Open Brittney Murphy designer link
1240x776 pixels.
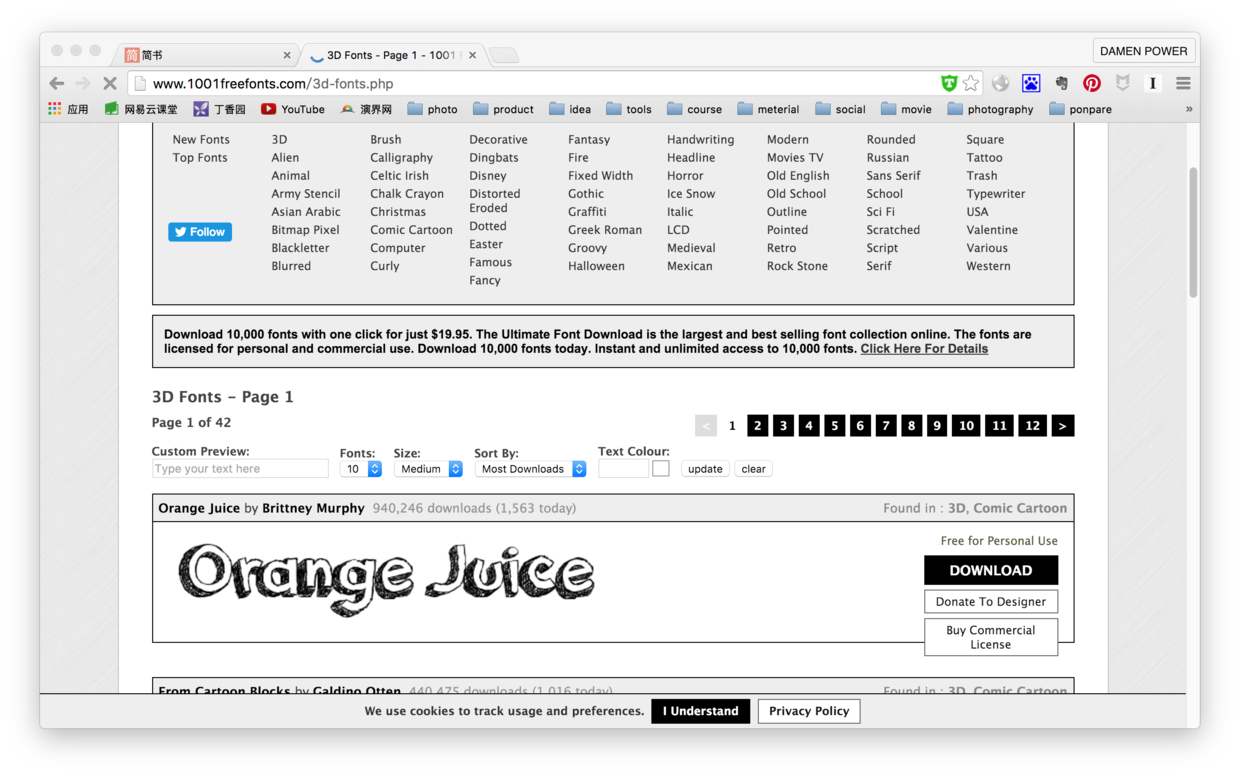click(x=313, y=508)
